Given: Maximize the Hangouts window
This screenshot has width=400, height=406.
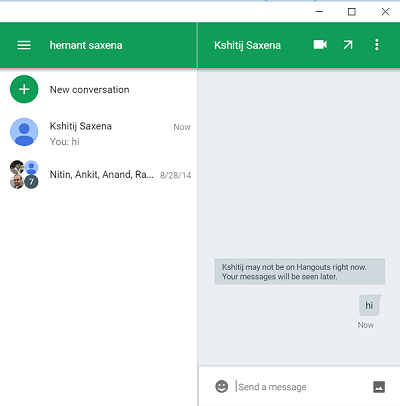Looking at the screenshot, I should point(352,12).
